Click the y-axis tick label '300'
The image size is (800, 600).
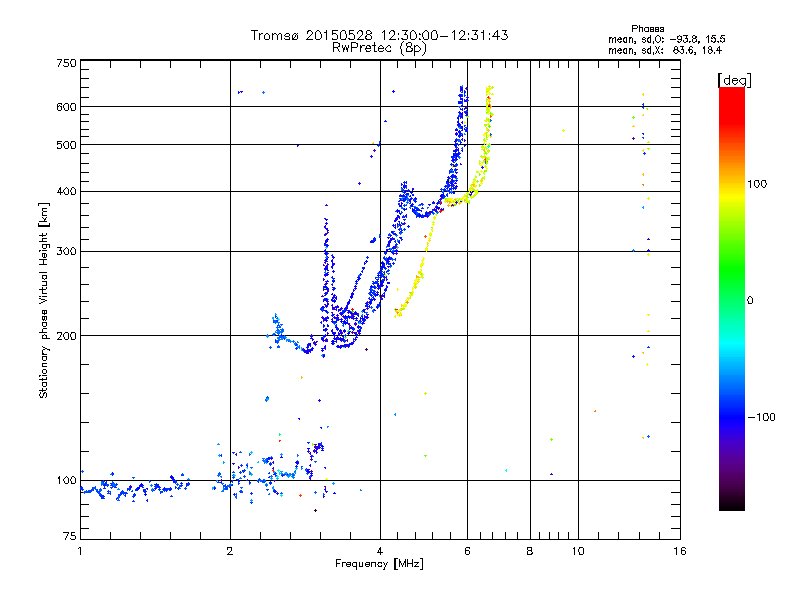67,251
